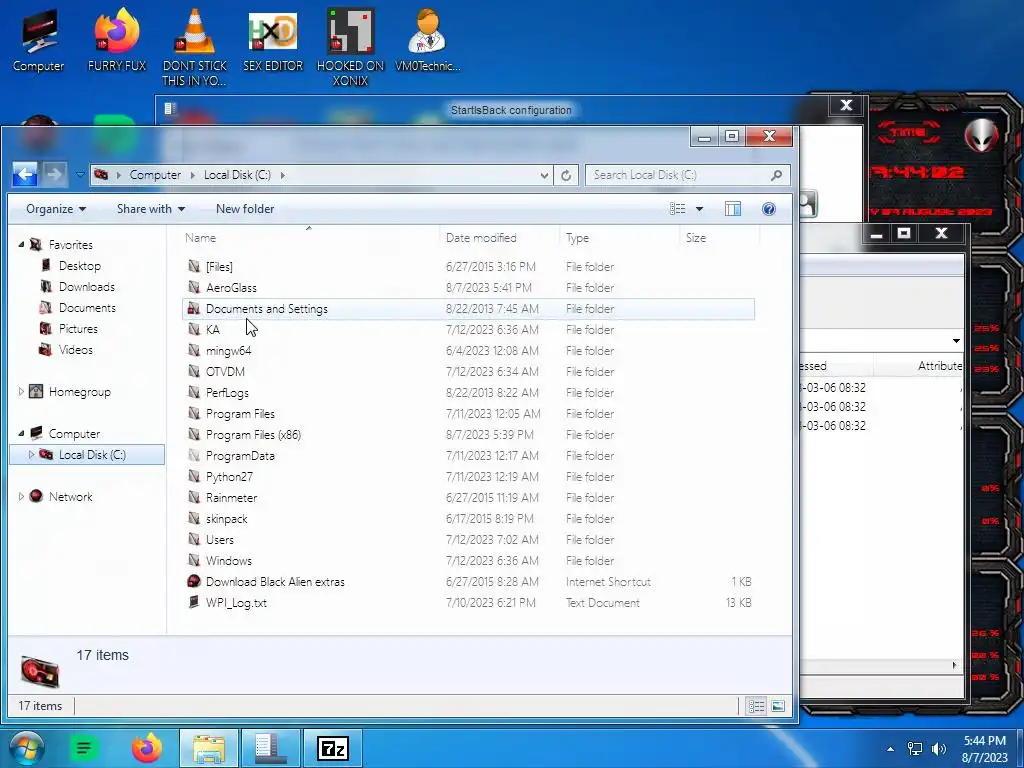Open the Computer desktop icon

tap(38, 40)
